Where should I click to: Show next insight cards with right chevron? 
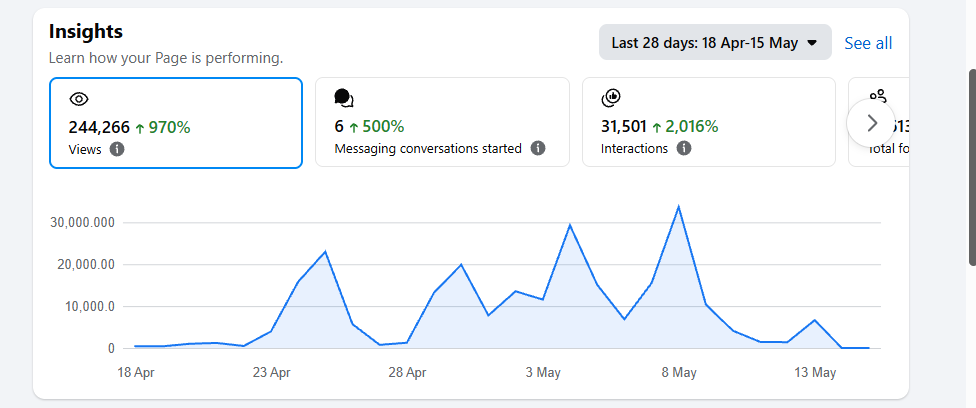871,123
